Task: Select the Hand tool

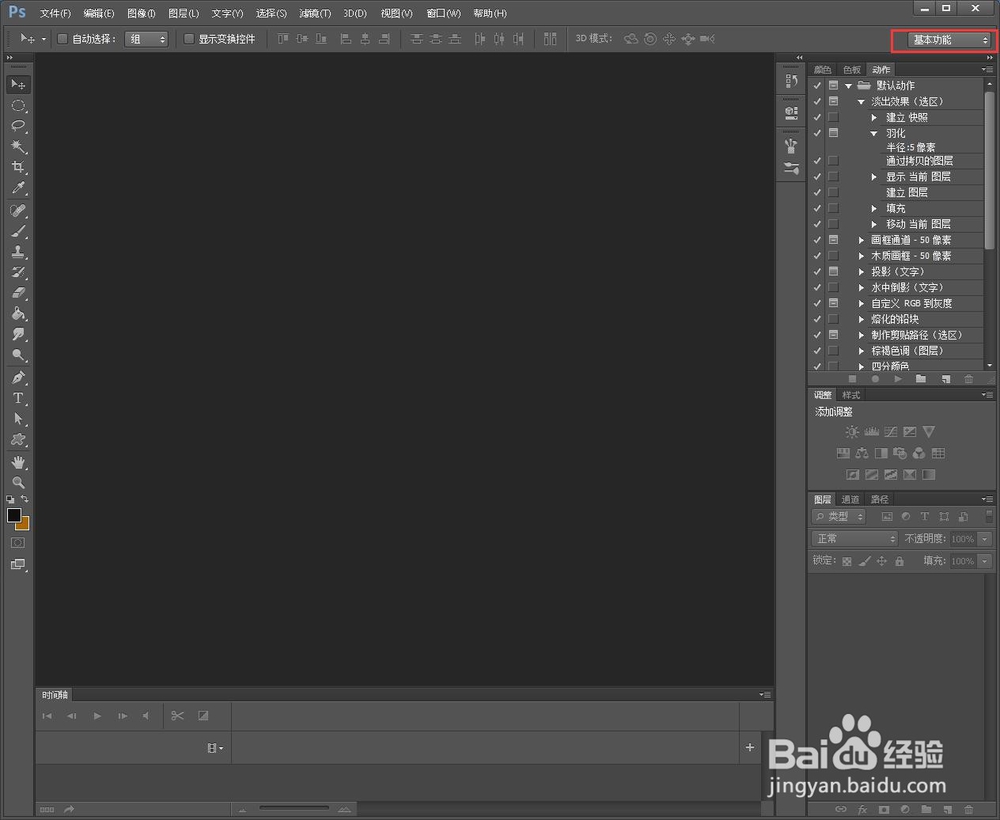Action: point(18,462)
